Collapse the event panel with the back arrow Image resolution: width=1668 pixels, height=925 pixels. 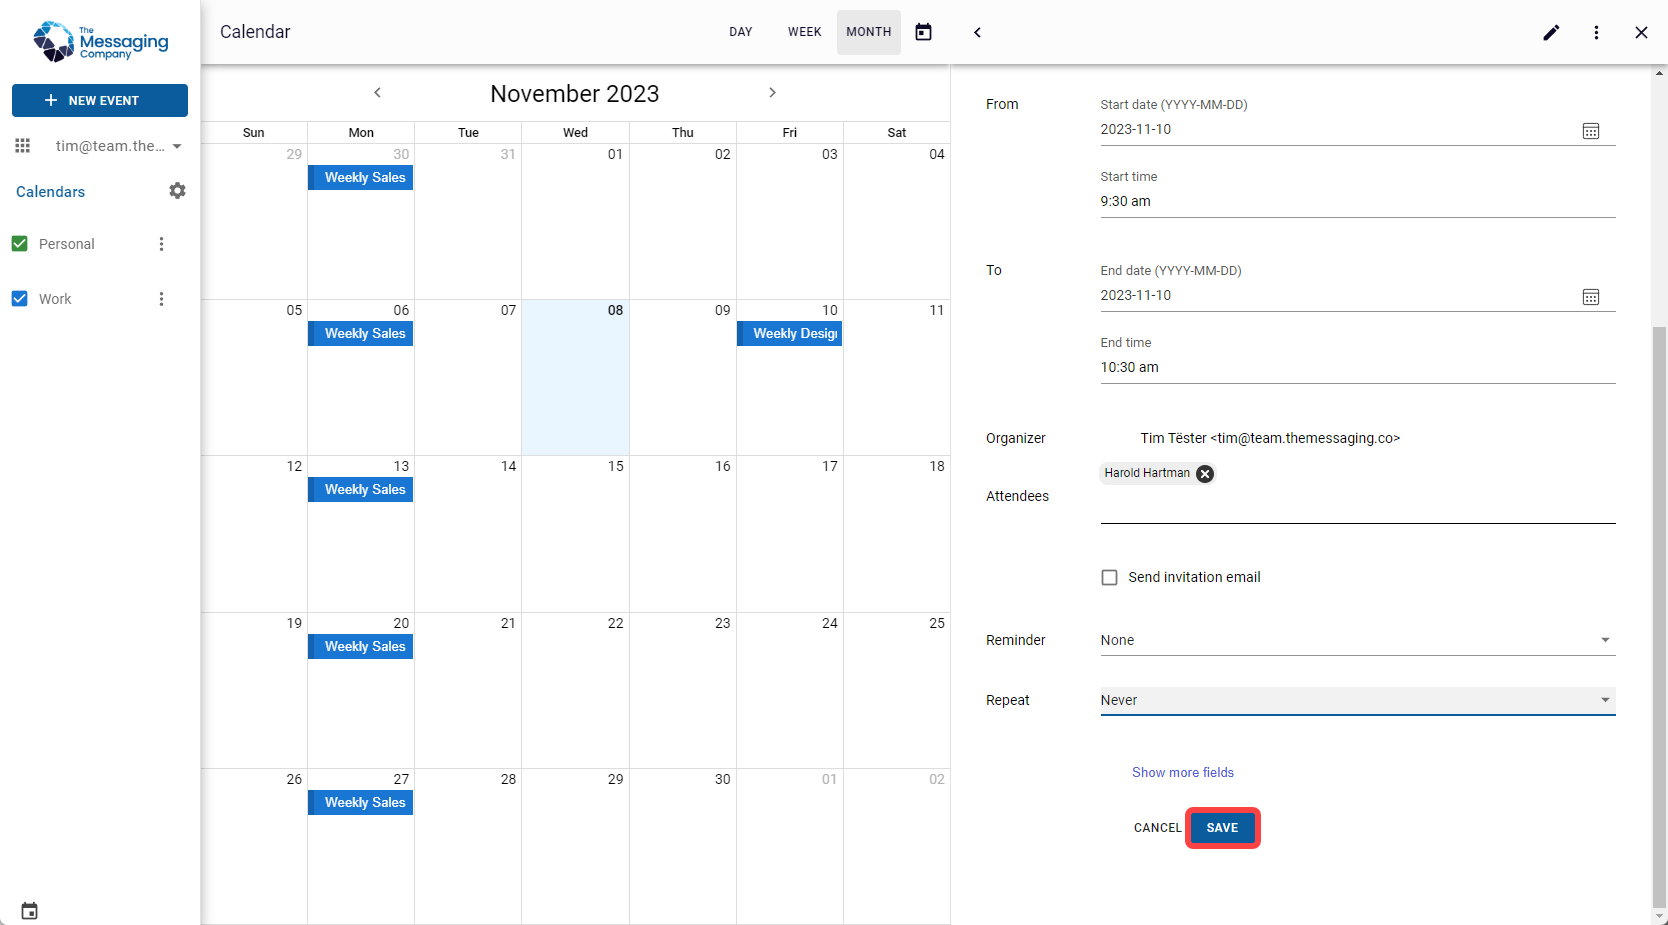[977, 32]
